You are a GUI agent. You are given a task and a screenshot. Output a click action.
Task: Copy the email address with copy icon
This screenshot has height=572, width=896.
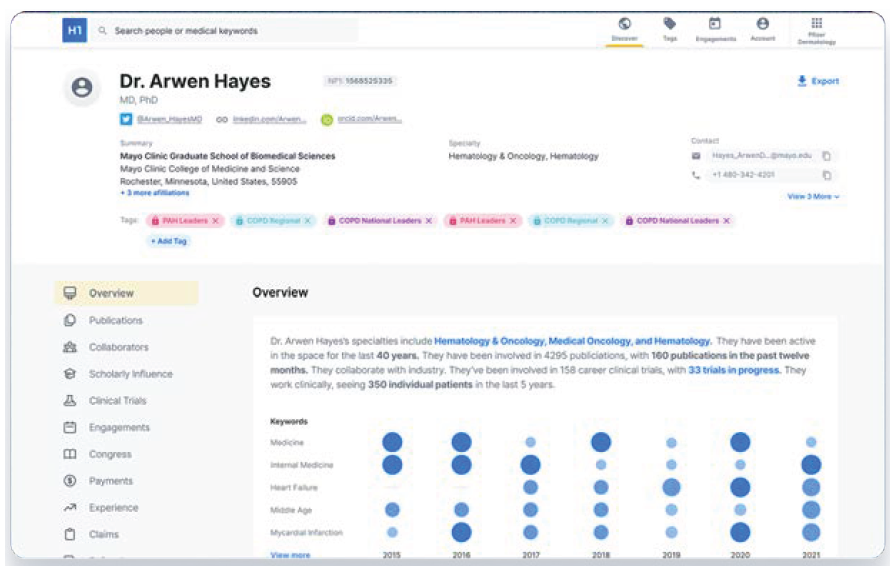coord(827,156)
